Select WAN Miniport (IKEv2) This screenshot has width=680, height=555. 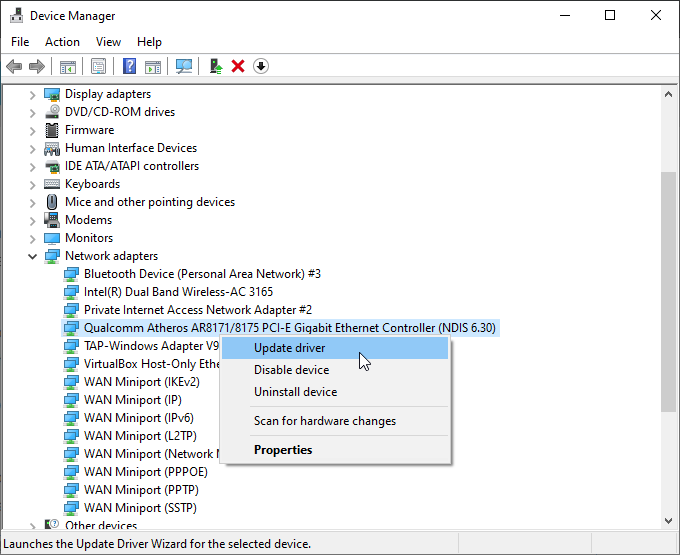click(x=142, y=382)
